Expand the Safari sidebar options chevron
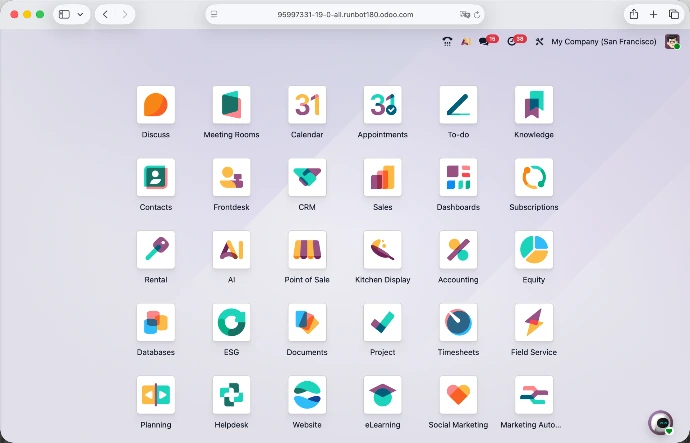Screen dimensions: 690x443 click(80, 14)
